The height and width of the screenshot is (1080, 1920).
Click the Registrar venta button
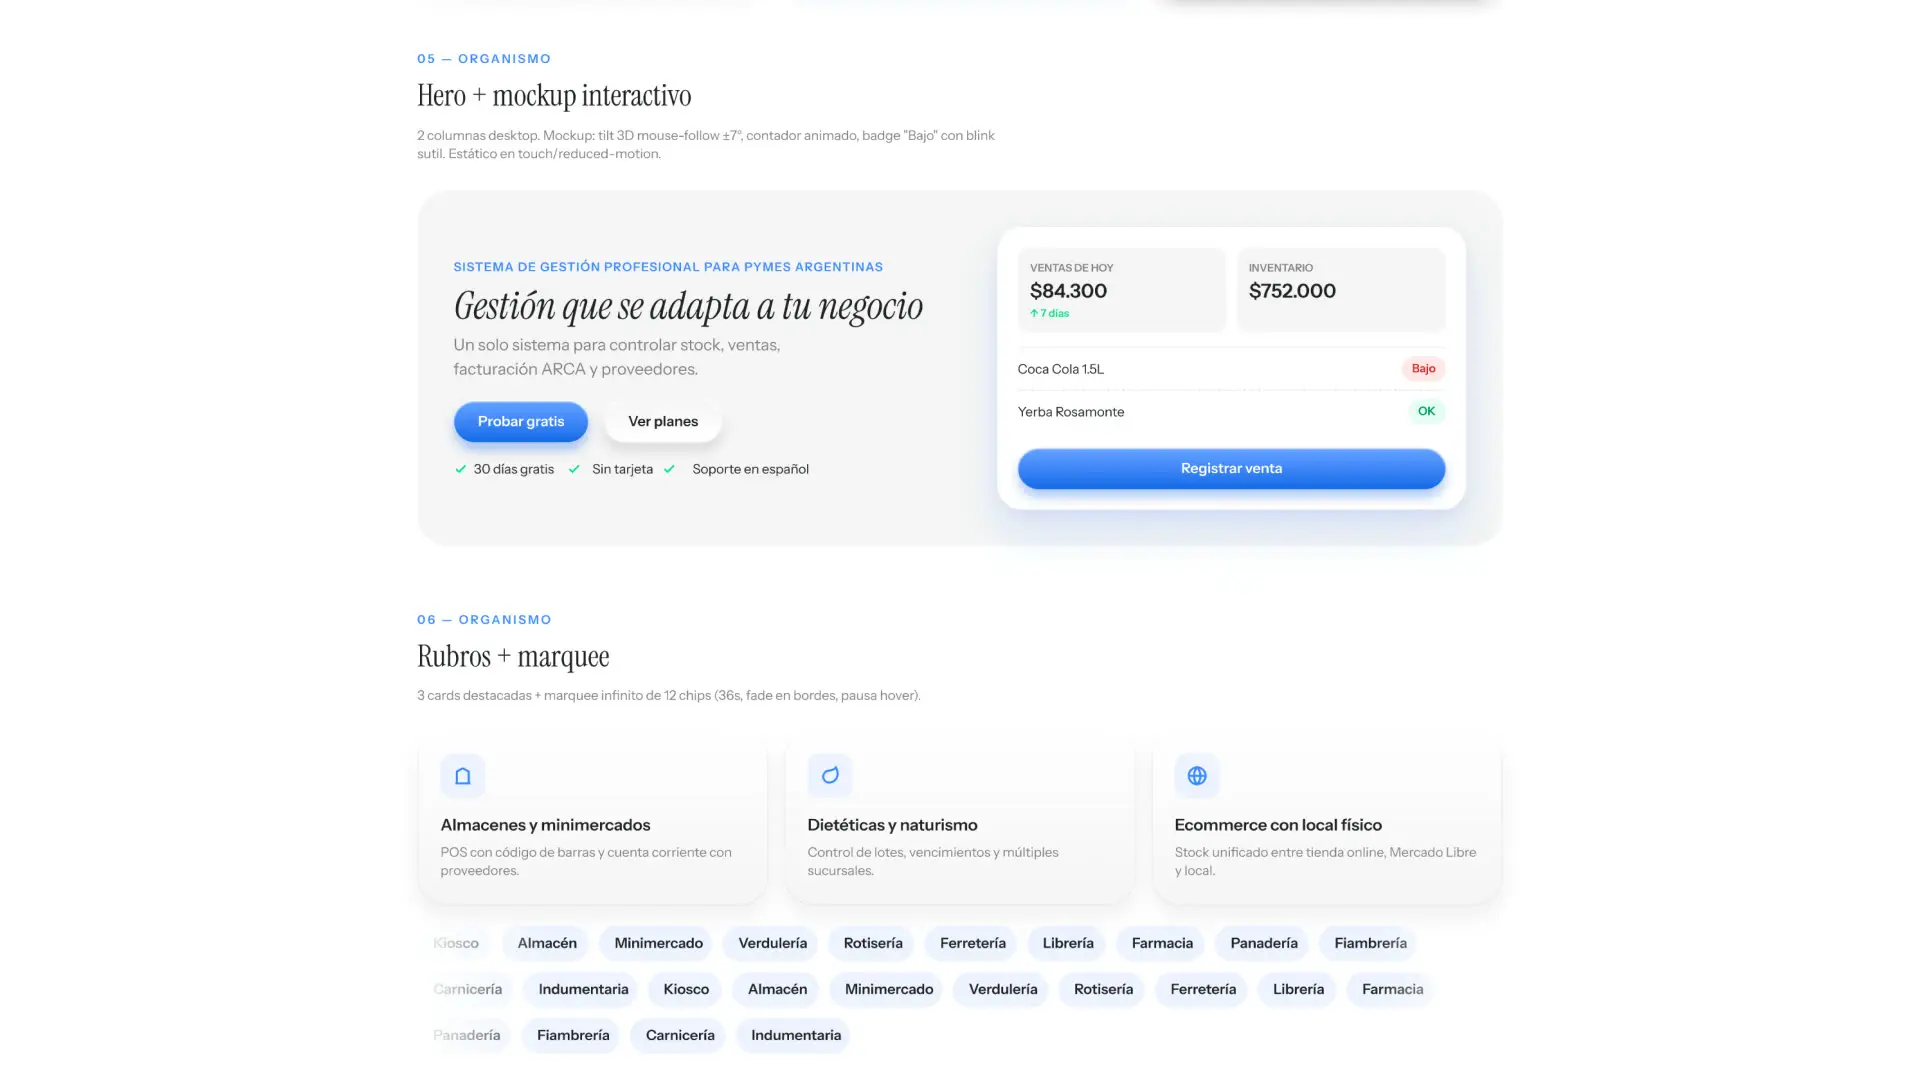(x=1231, y=469)
